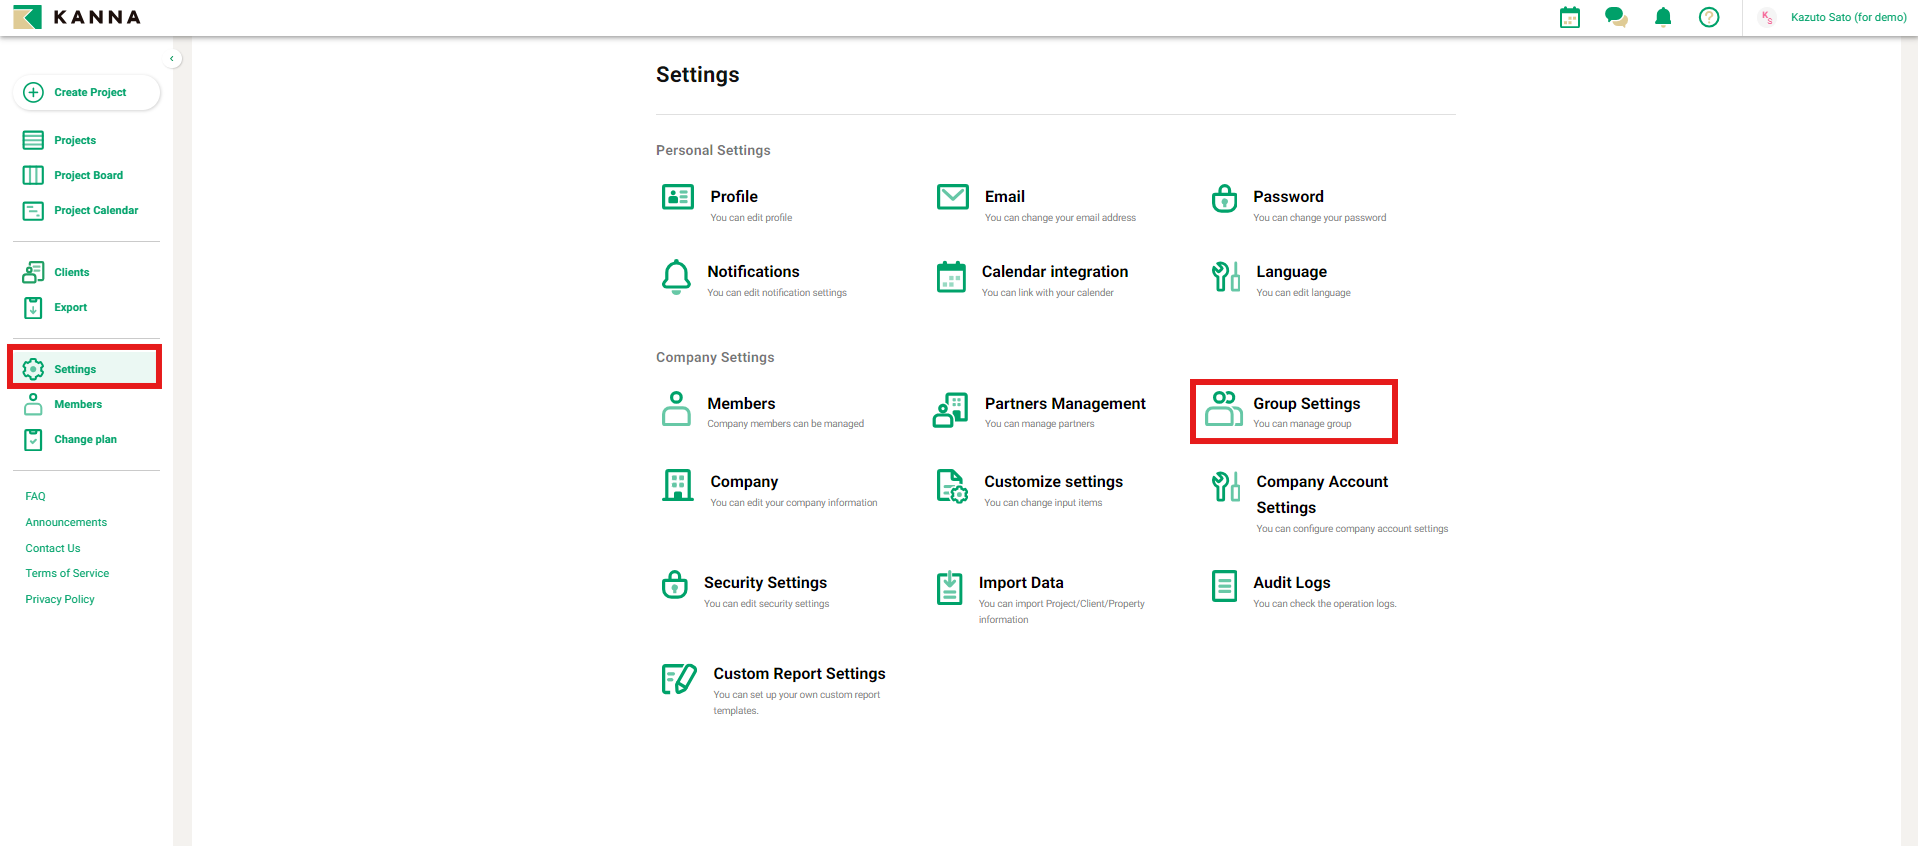Click the KANNA logo

tap(78, 17)
